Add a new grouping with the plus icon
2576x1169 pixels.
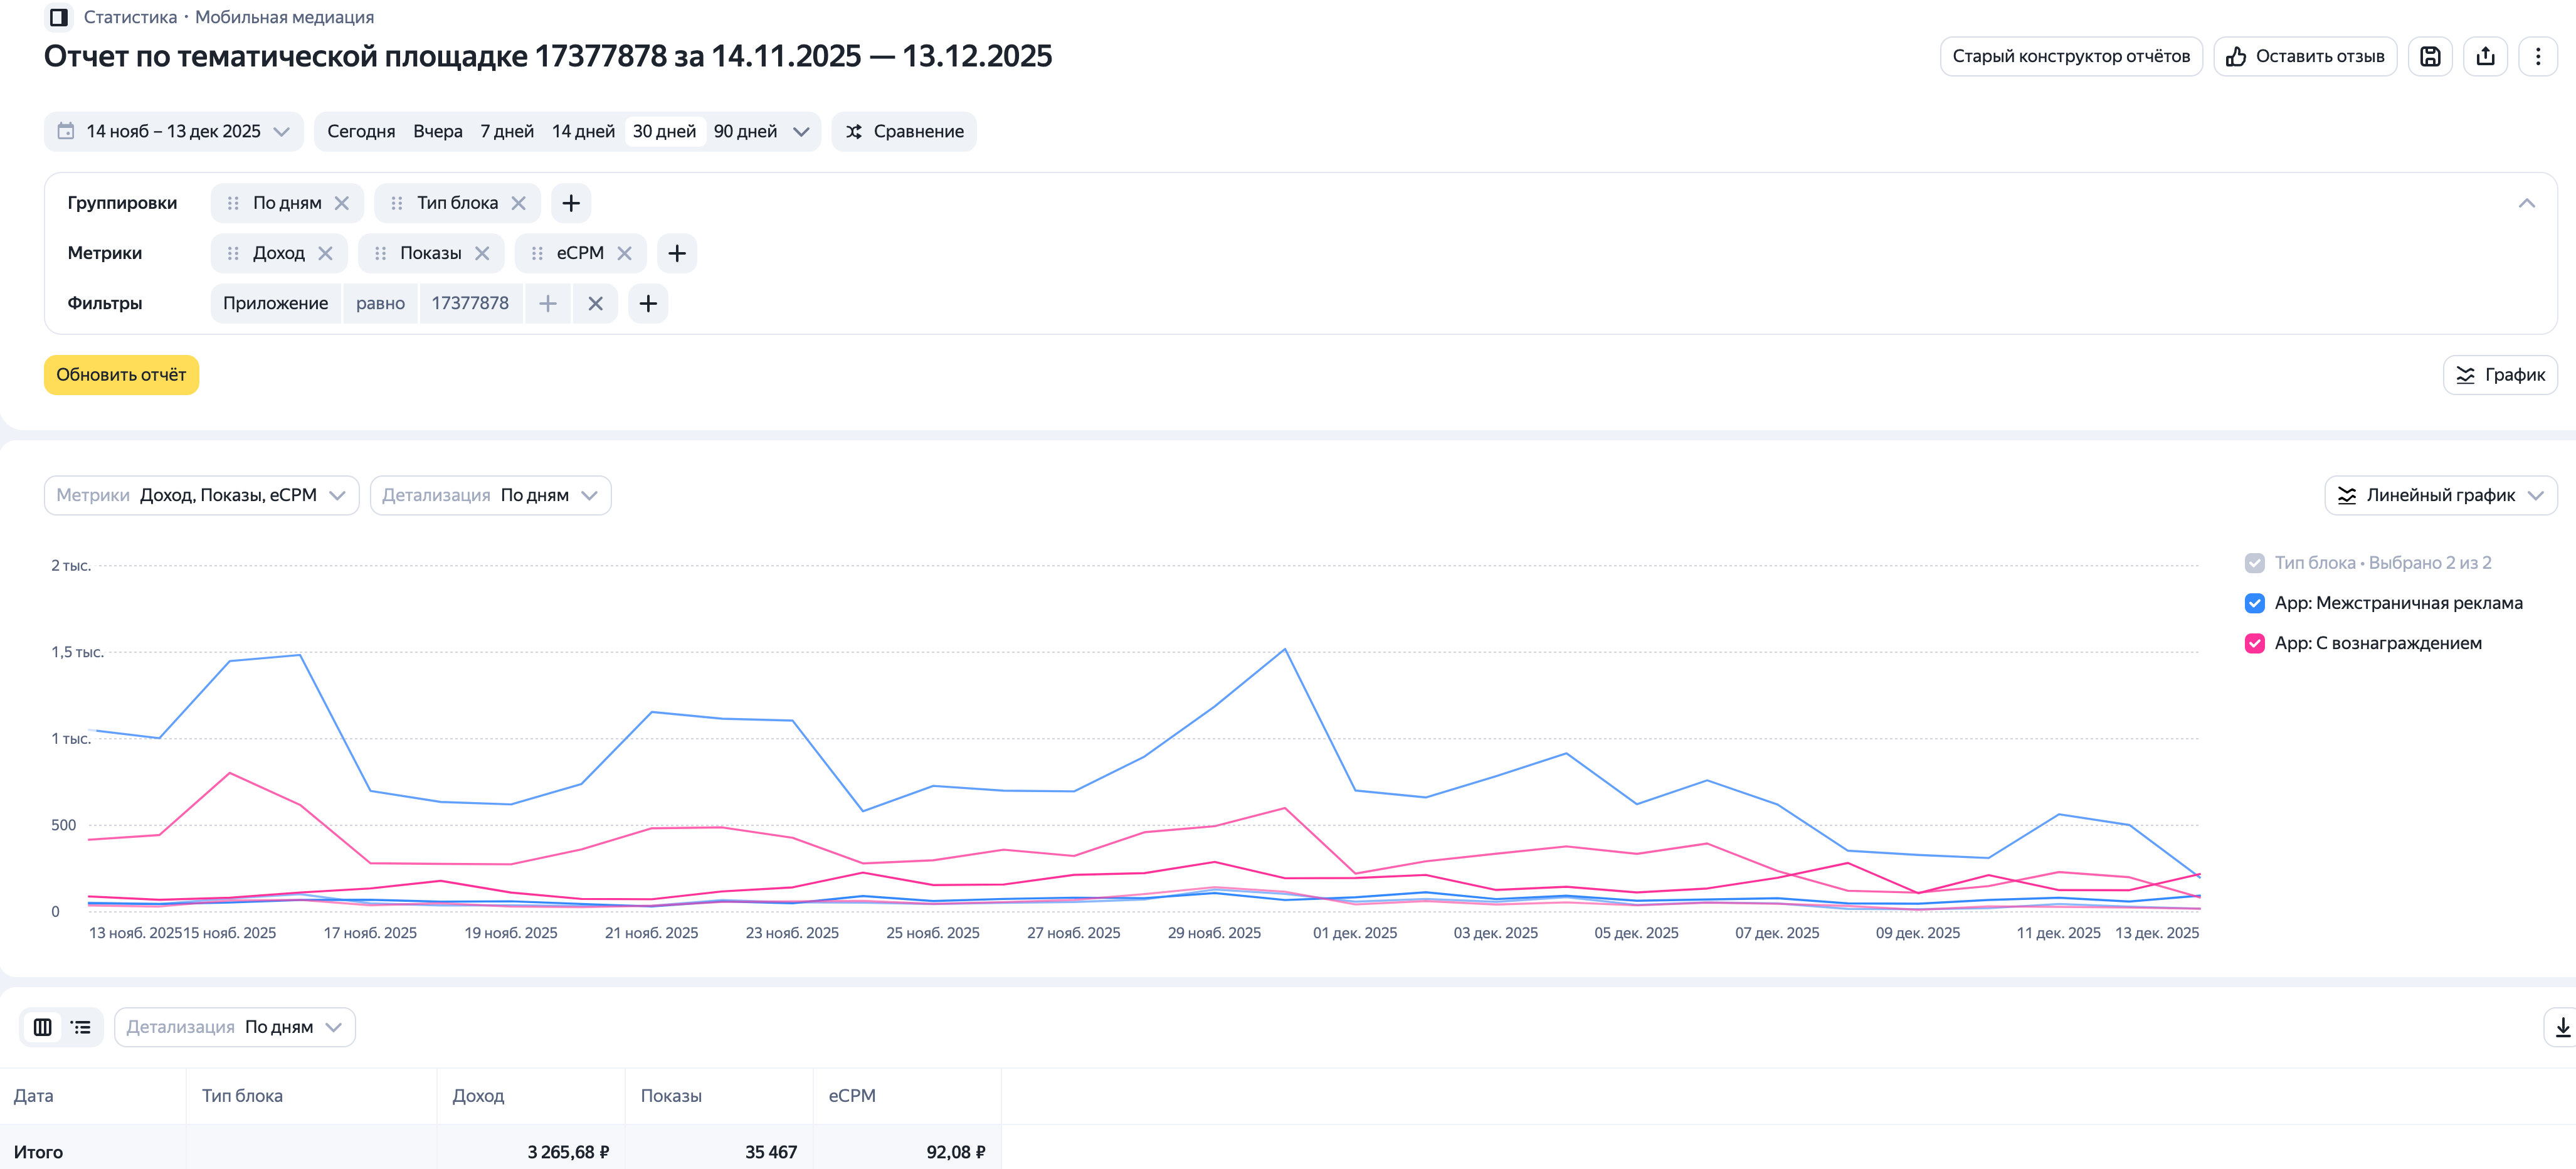point(571,203)
